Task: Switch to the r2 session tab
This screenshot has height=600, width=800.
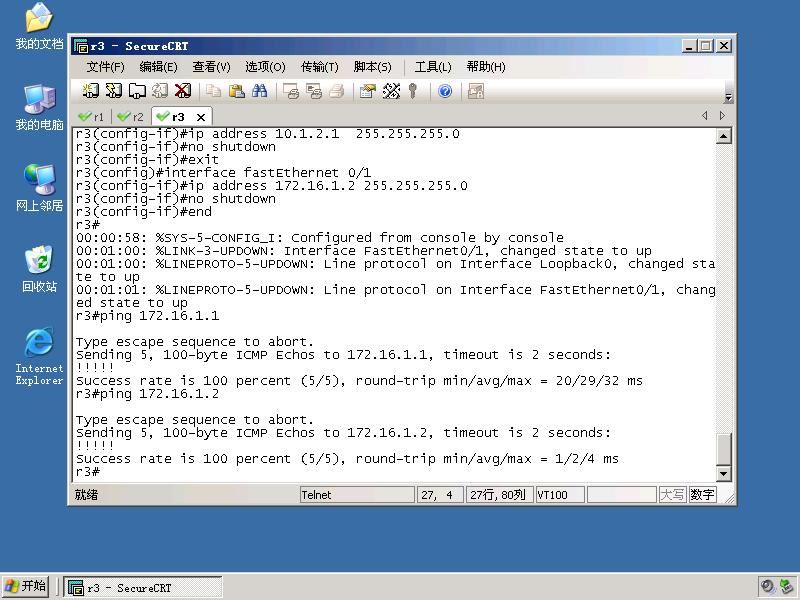Action: [x=130, y=117]
